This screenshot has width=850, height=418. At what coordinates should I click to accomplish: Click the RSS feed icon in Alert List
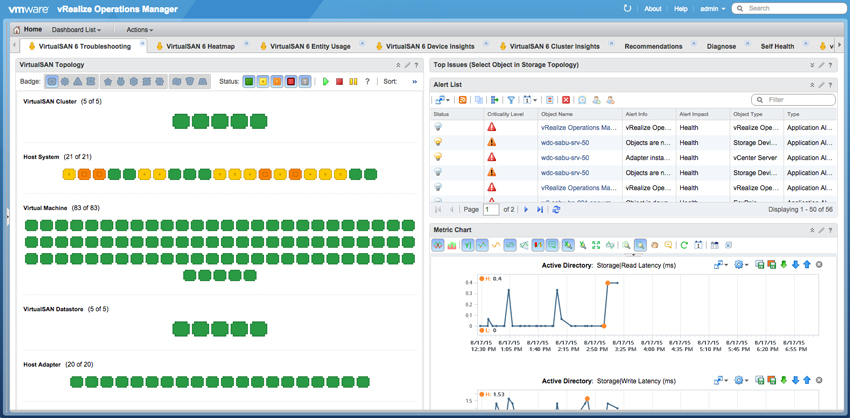click(x=463, y=100)
